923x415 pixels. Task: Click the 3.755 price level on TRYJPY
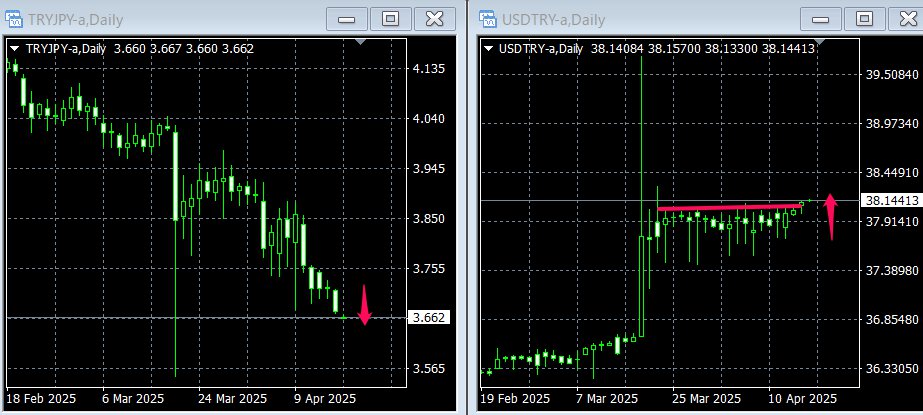pyautogui.click(x=429, y=269)
